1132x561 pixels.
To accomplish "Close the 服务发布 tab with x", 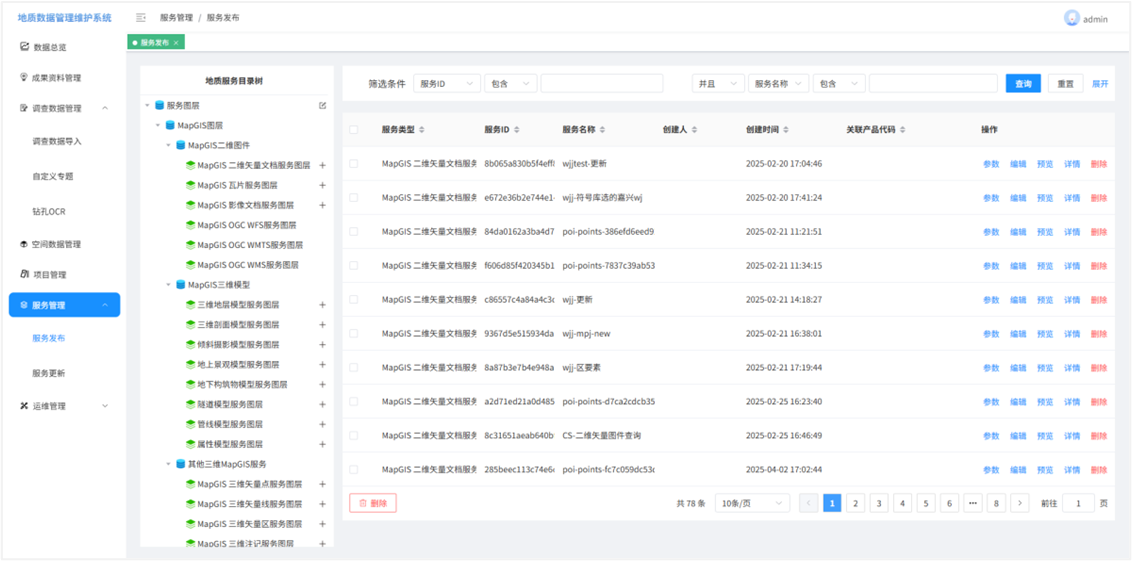I will (x=176, y=43).
